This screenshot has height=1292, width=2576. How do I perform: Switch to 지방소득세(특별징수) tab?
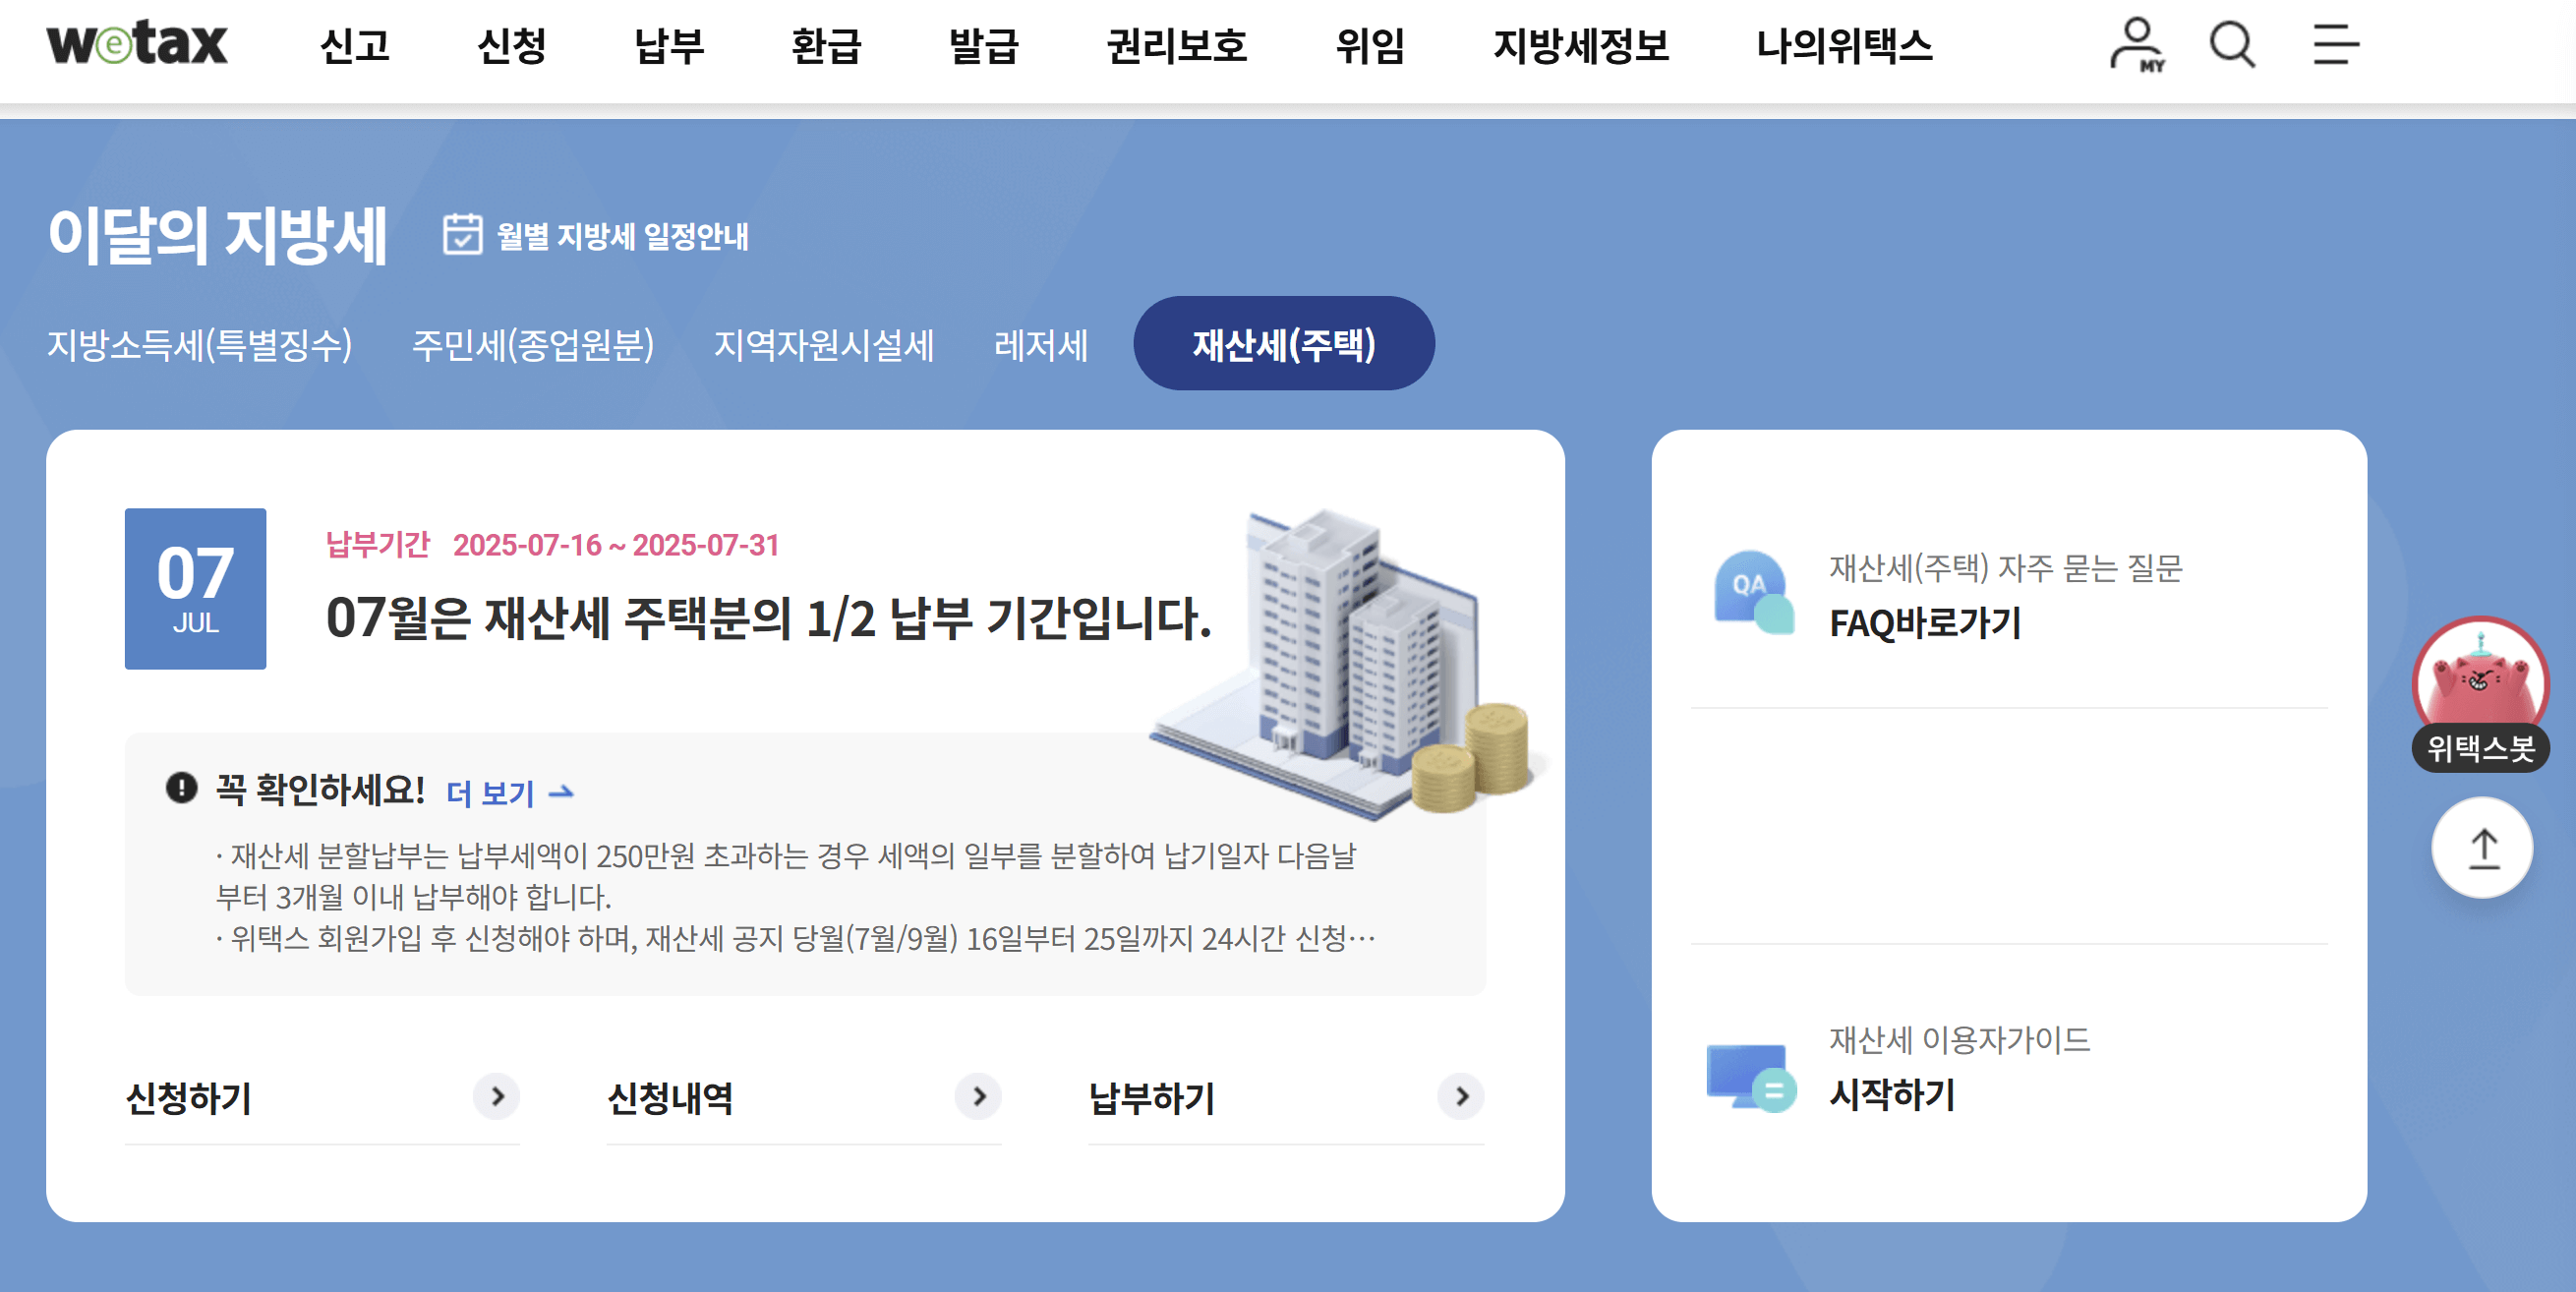point(200,345)
